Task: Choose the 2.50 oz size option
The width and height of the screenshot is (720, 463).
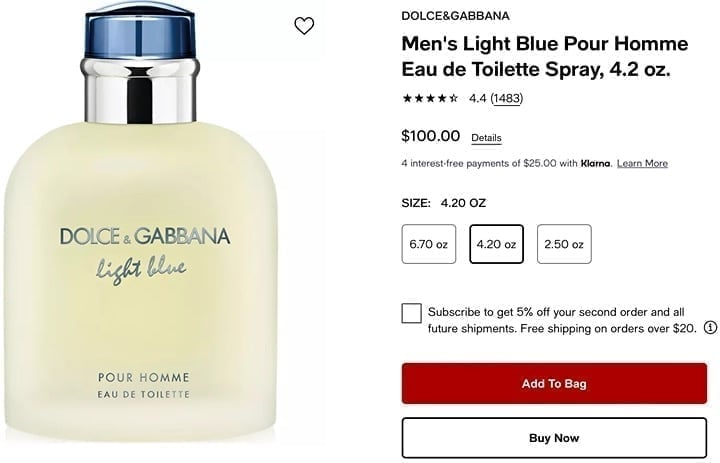Action: [564, 244]
